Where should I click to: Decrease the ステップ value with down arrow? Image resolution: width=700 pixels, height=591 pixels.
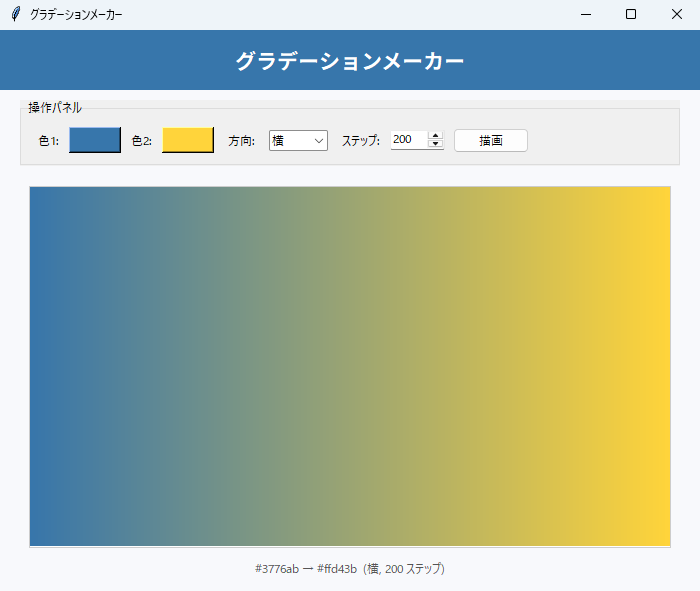point(435,144)
